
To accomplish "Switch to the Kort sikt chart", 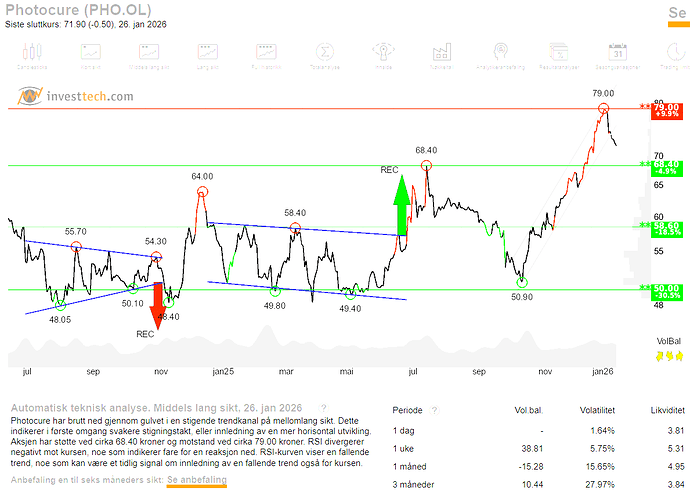I will (91, 53).
